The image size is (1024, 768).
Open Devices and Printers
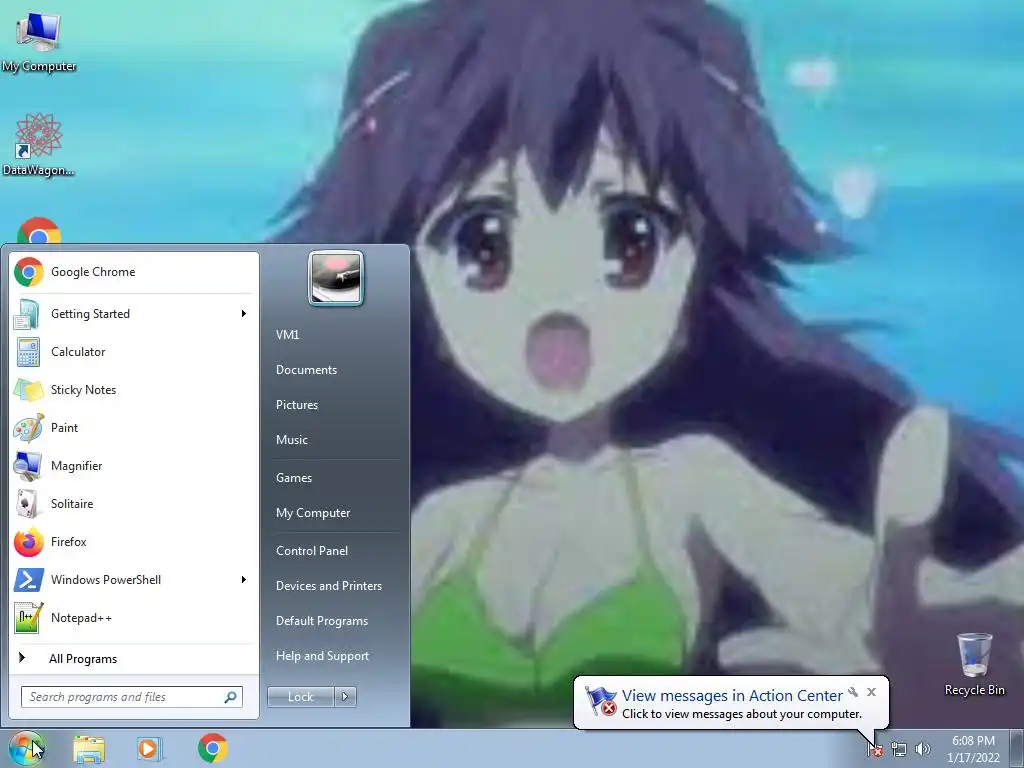coord(328,586)
